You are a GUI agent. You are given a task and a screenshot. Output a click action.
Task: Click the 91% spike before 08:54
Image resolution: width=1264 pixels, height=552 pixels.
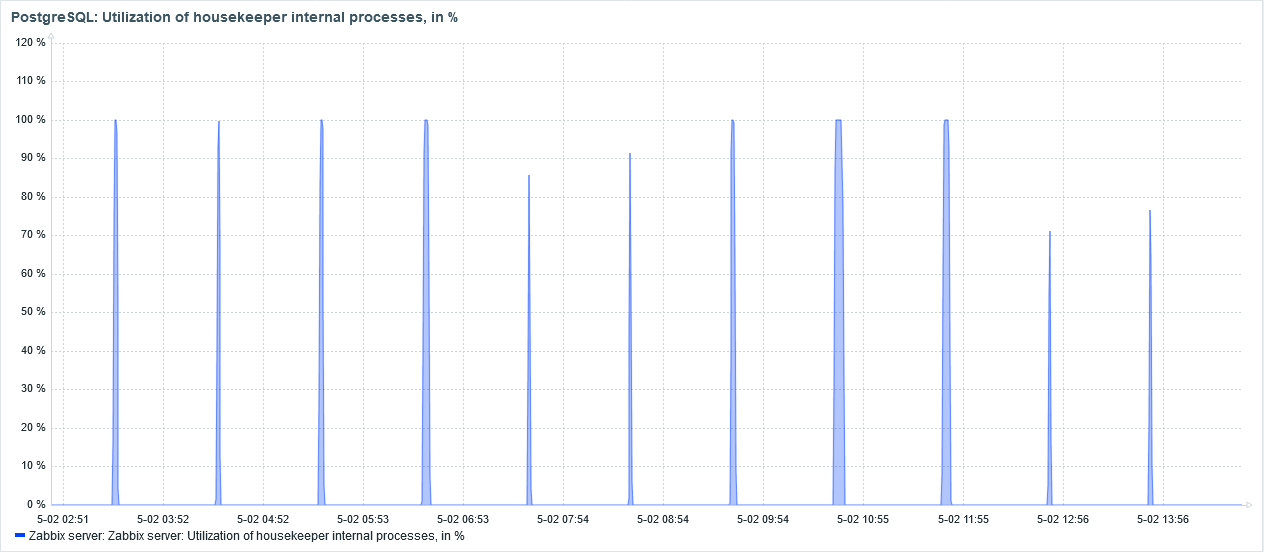[630, 329]
